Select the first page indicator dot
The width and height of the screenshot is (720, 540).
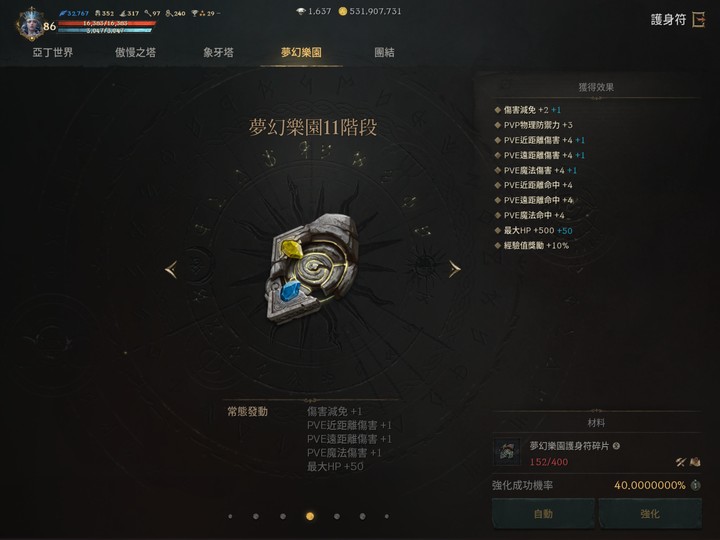[230, 517]
